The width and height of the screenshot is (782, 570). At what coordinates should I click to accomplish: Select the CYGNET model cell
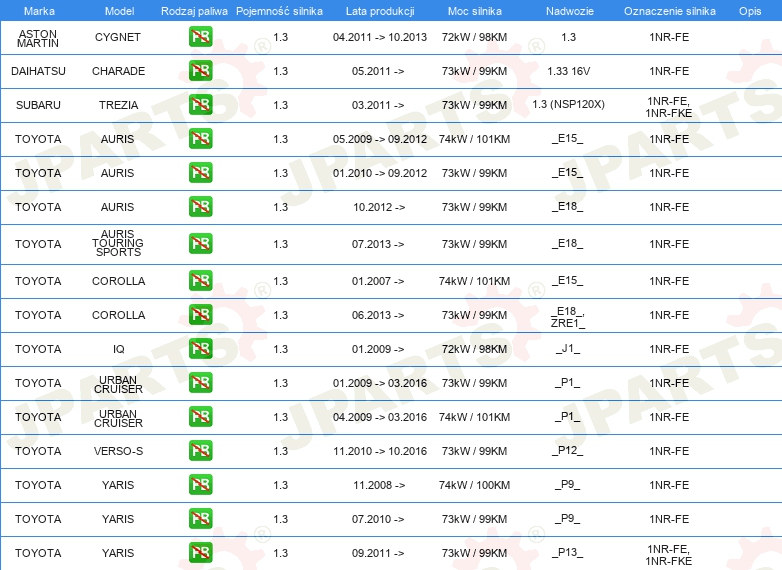tap(118, 37)
